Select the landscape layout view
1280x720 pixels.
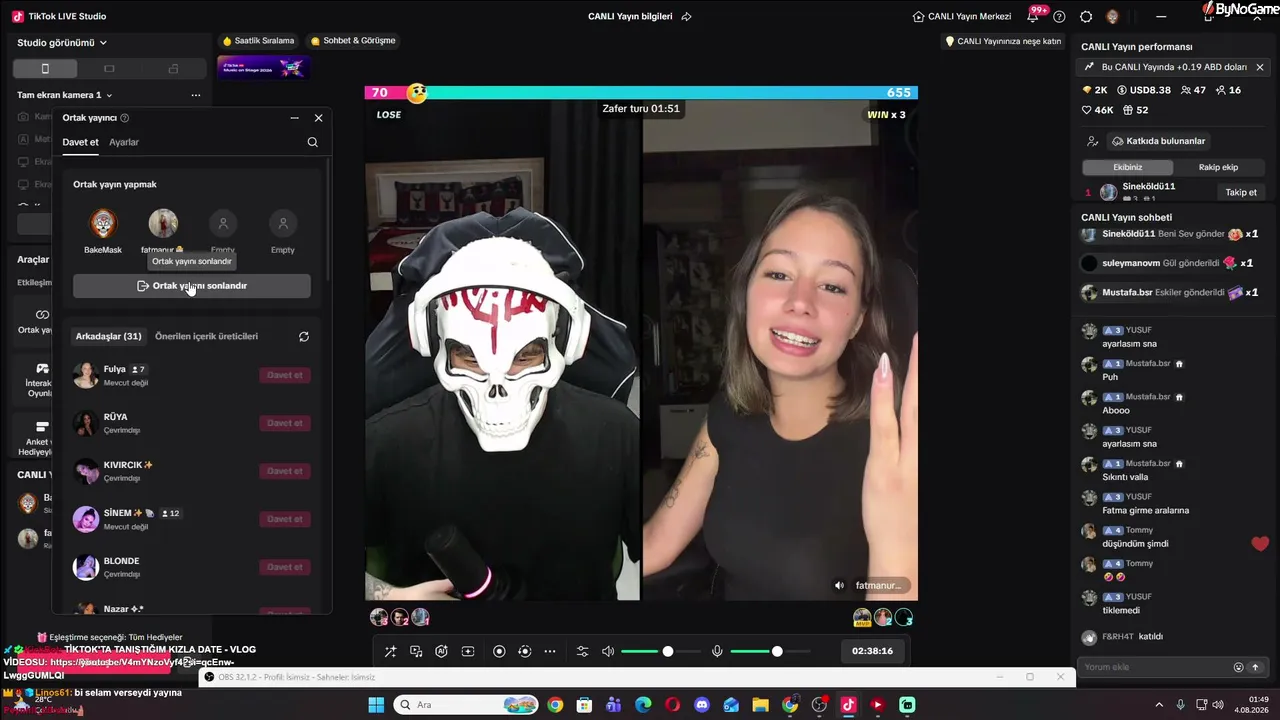(x=109, y=69)
